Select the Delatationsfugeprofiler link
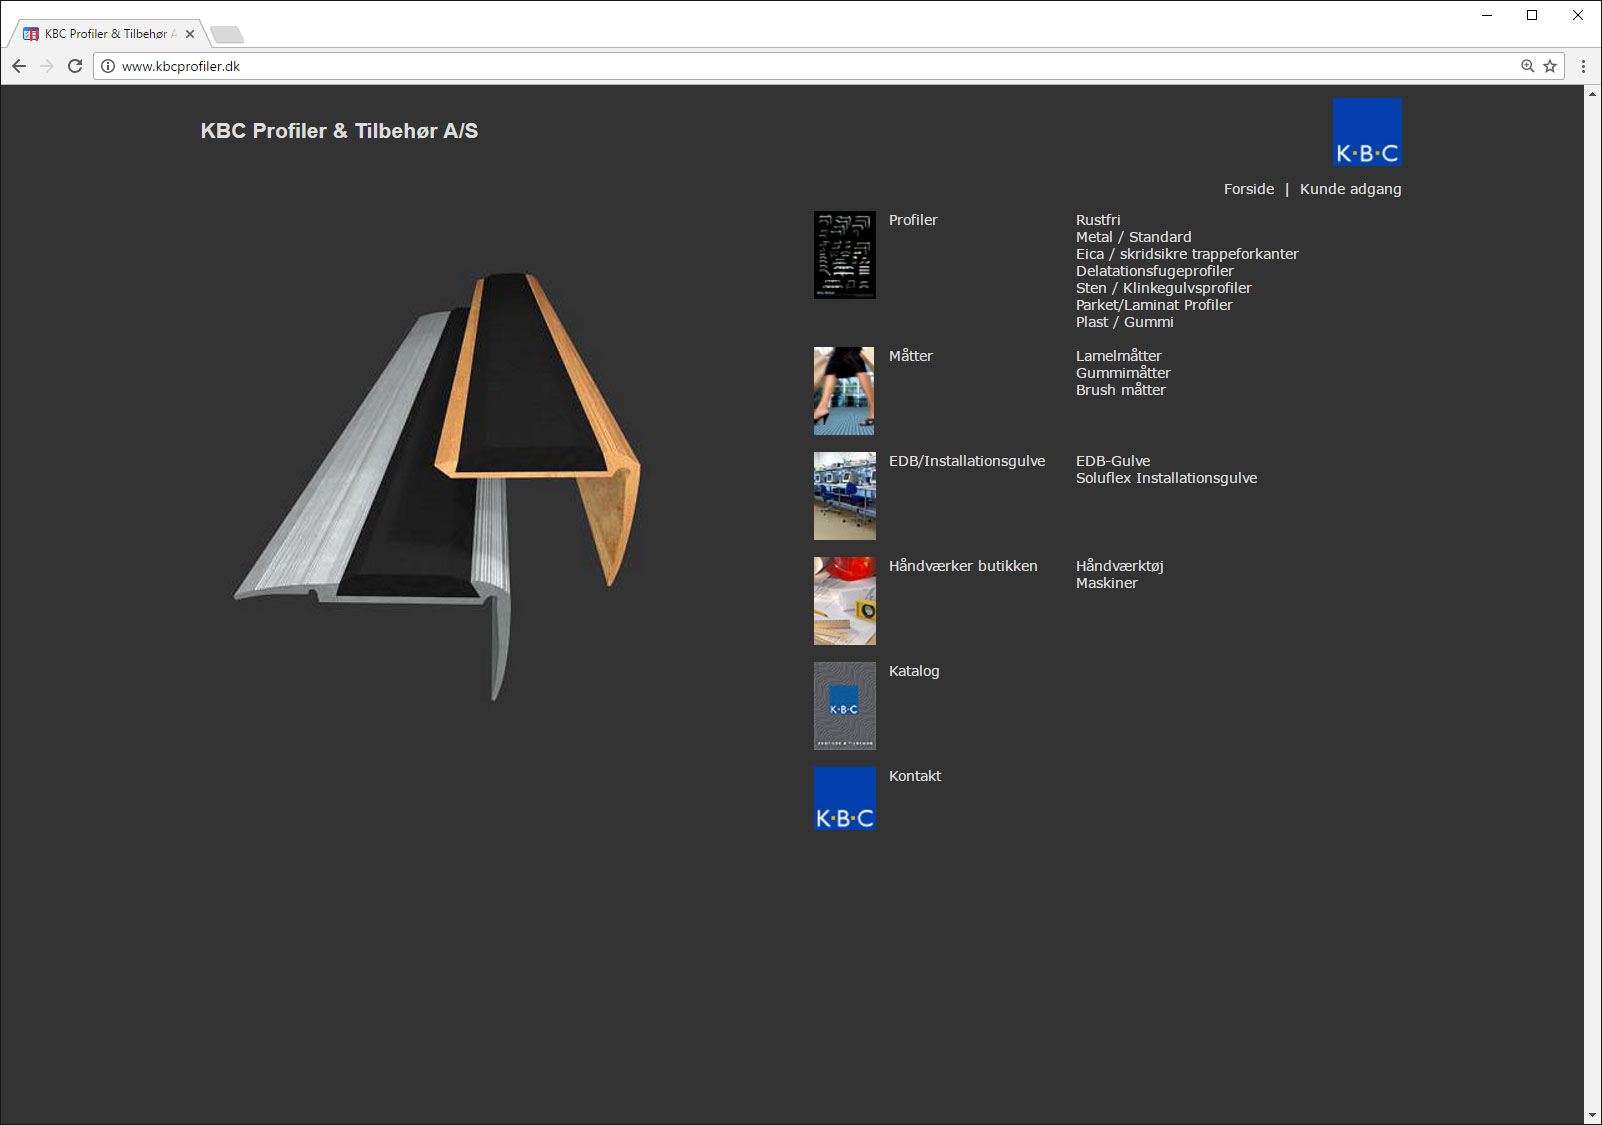This screenshot has width=1602, height=1125. 1155,271
